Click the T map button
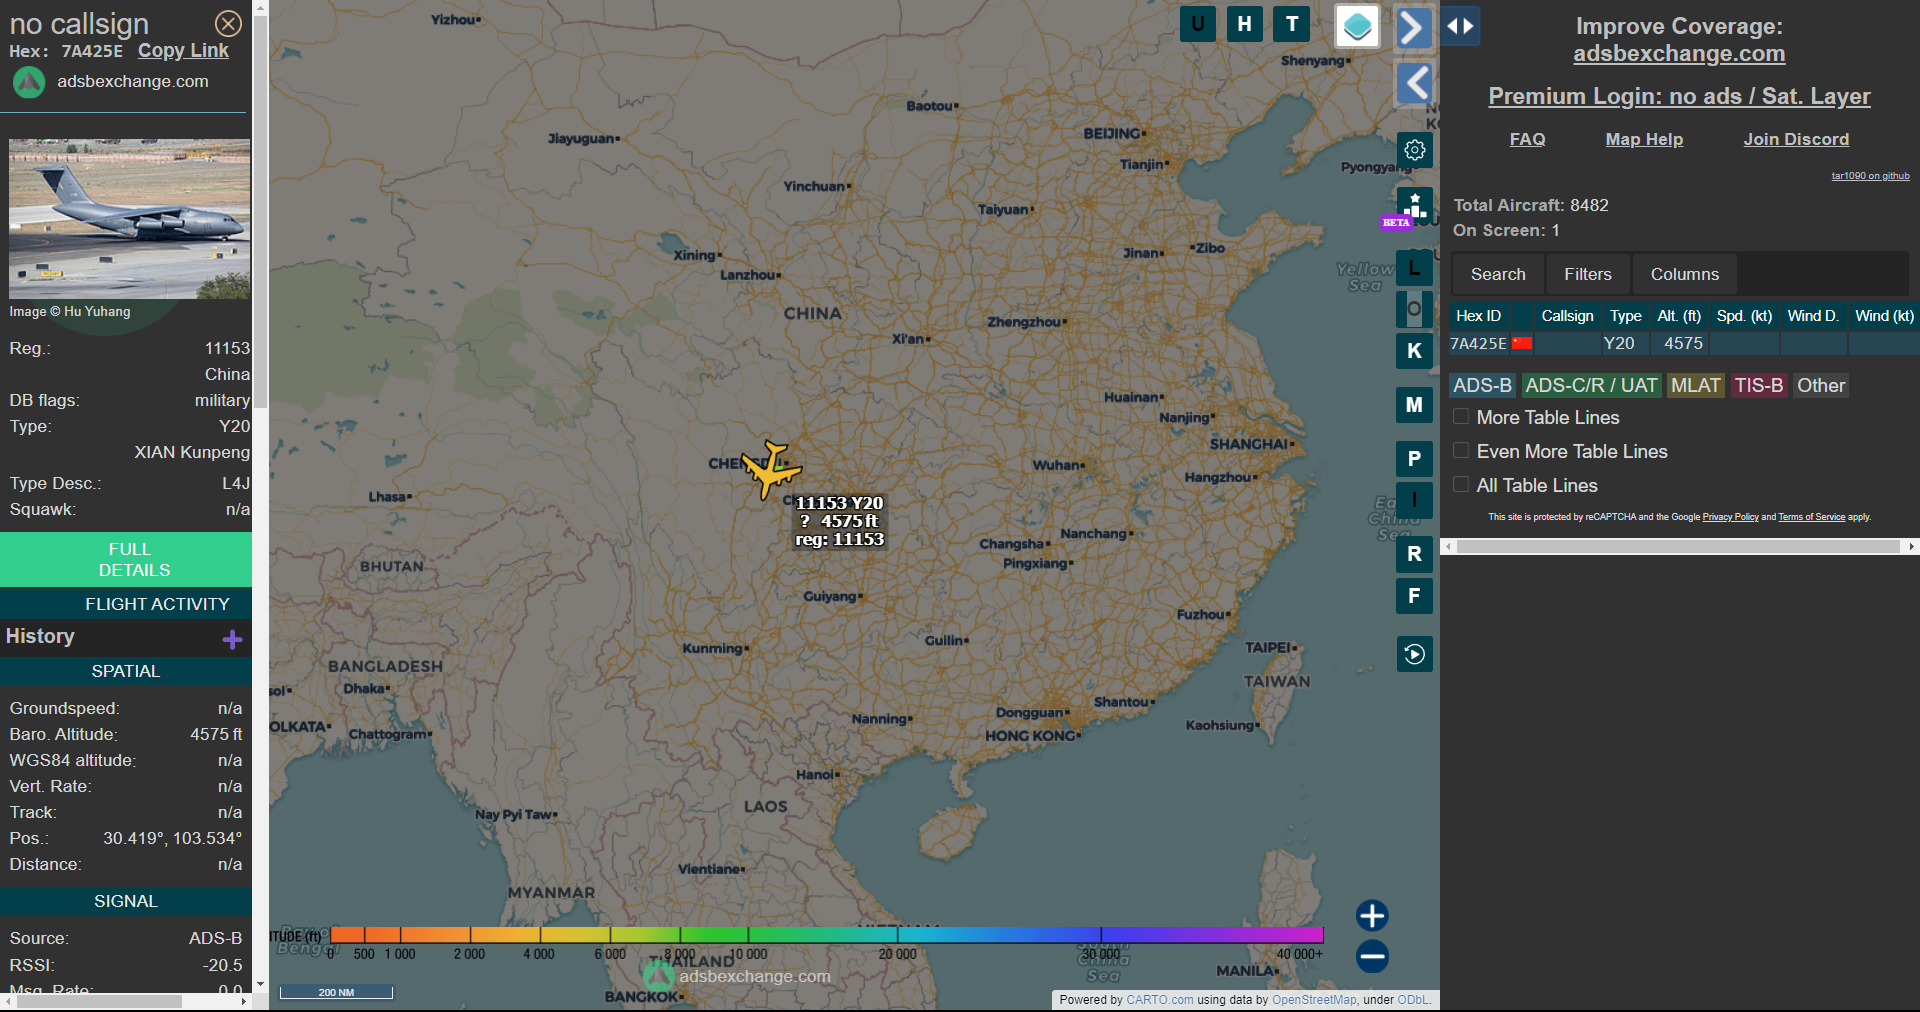This screenshot has width=1920, height=1012. 1292,24
